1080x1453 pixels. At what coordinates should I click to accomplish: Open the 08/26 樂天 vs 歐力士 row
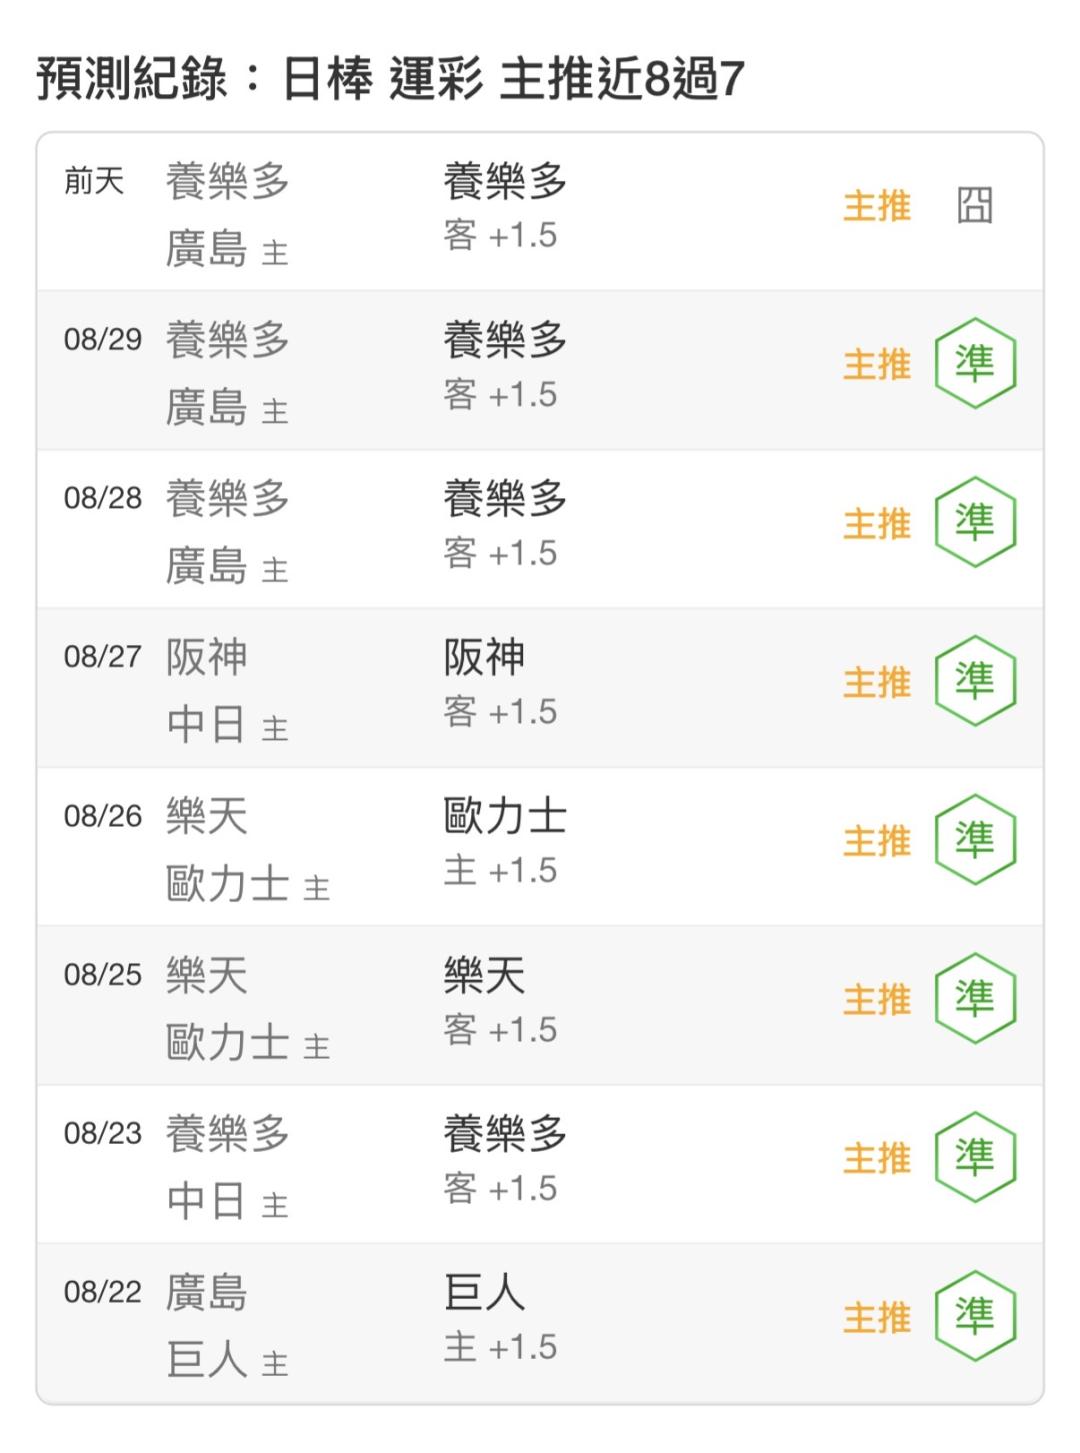(540, 847)
